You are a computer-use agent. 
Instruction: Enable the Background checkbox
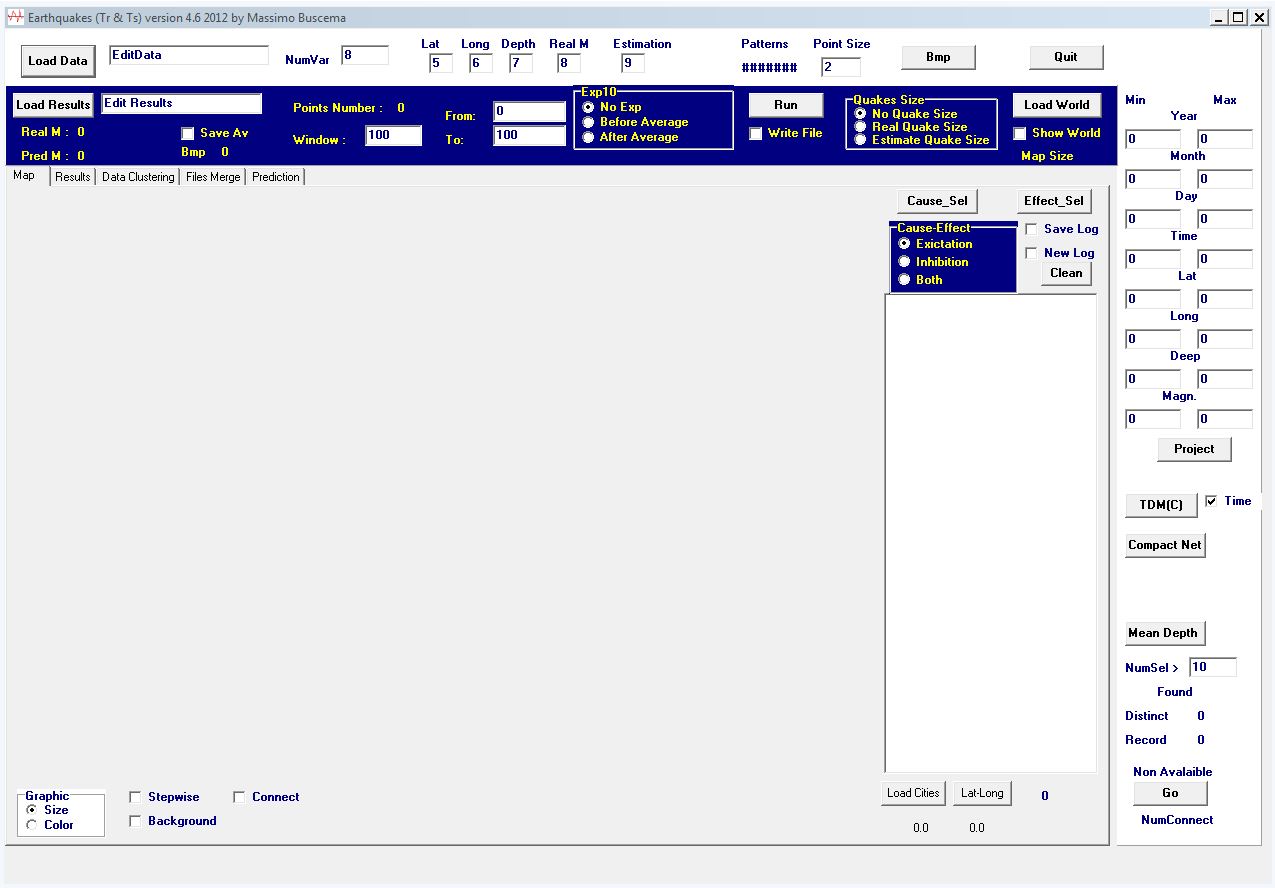(x=136, y=821)
